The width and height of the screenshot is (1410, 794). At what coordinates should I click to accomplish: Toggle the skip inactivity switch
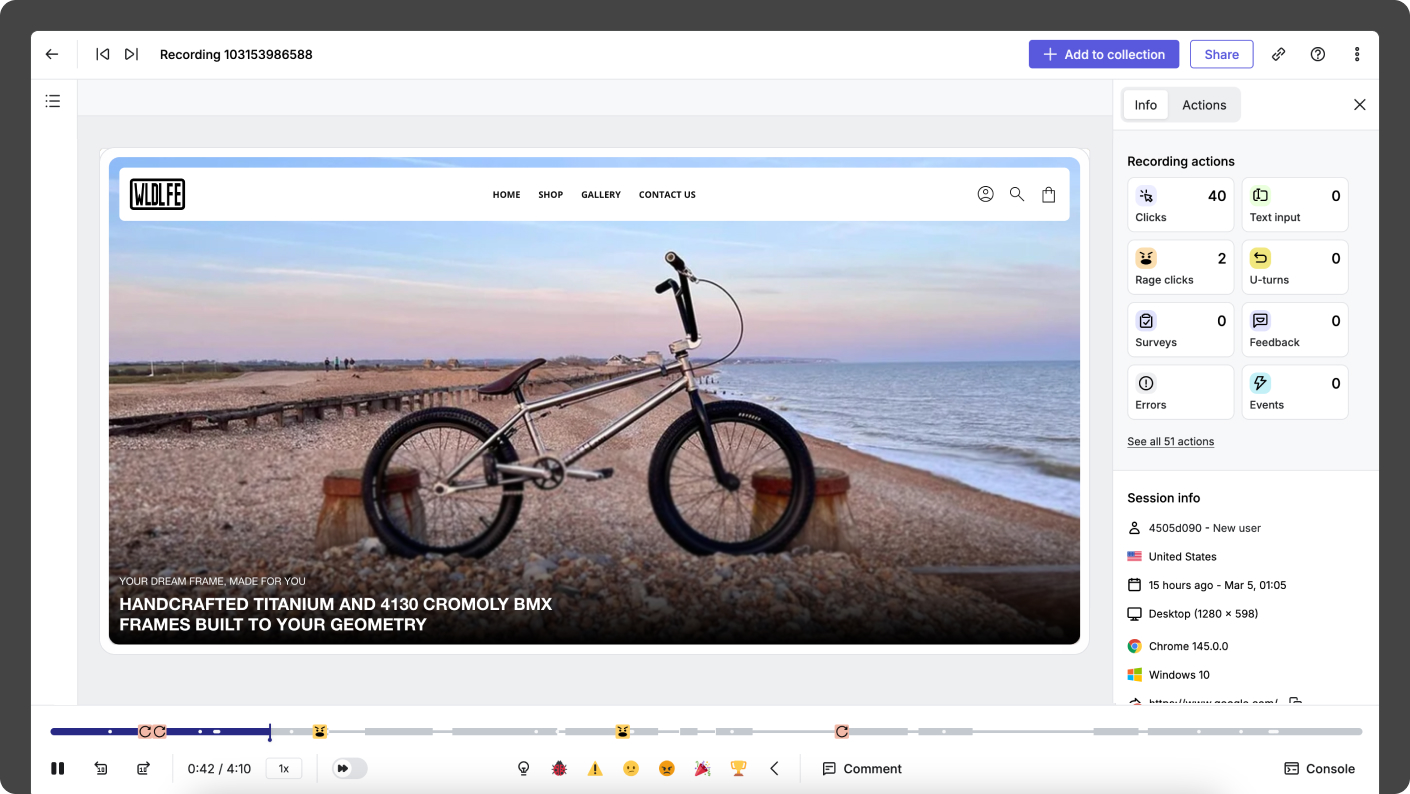[349, 768]
